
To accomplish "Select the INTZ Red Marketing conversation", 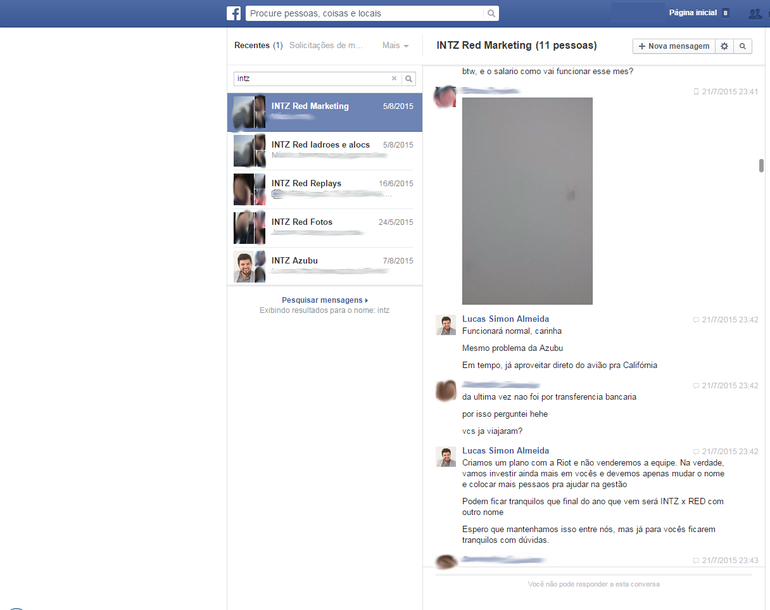I will click(325, 112).
